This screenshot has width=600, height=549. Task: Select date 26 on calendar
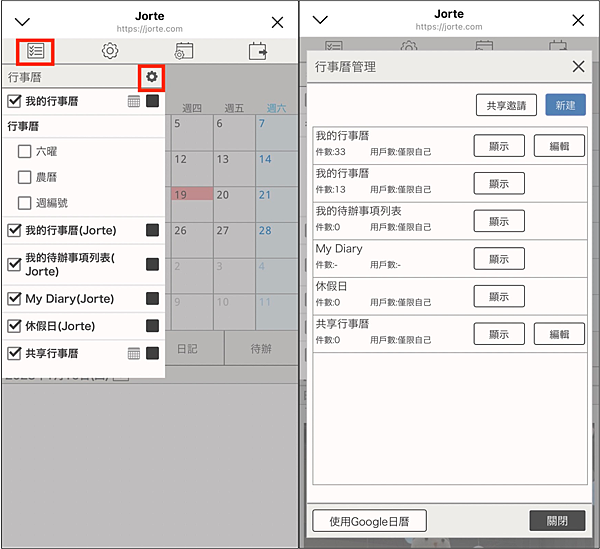(x=192, y=240)
